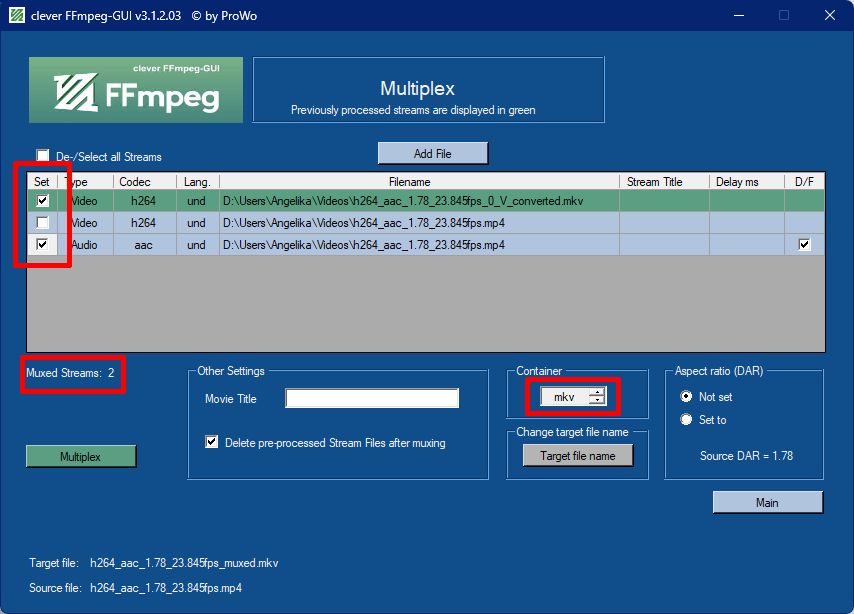Select the Not set aspect ratio option

coord(686,397)
